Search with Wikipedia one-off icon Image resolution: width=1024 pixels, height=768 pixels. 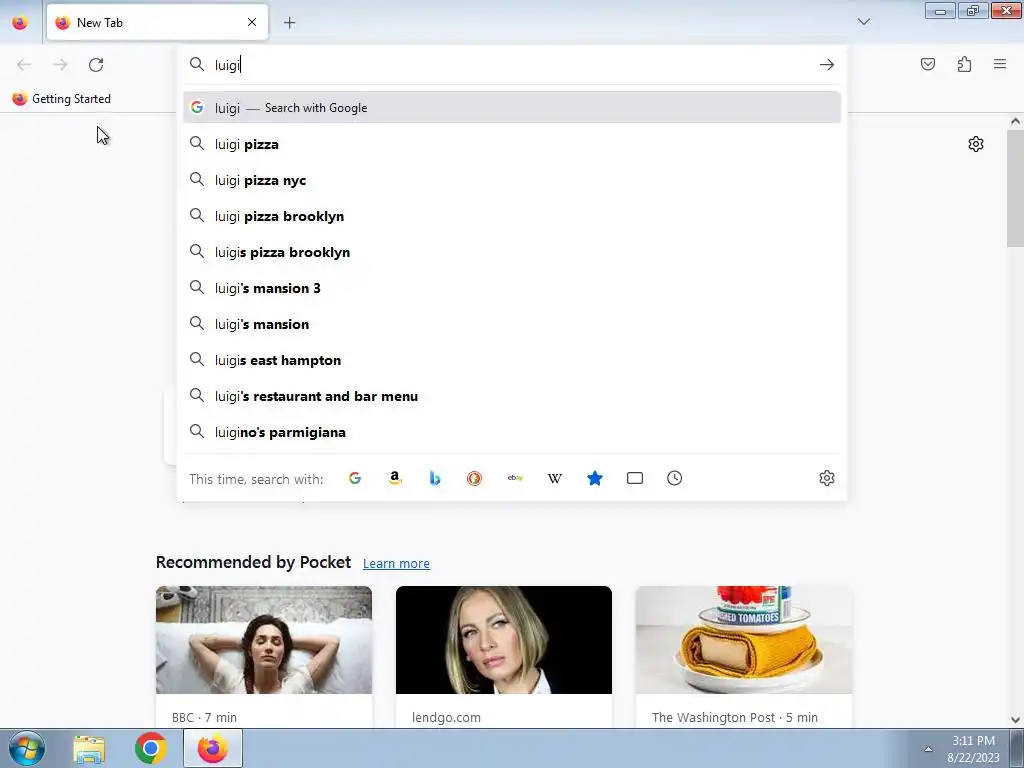(x=554, y=478)
